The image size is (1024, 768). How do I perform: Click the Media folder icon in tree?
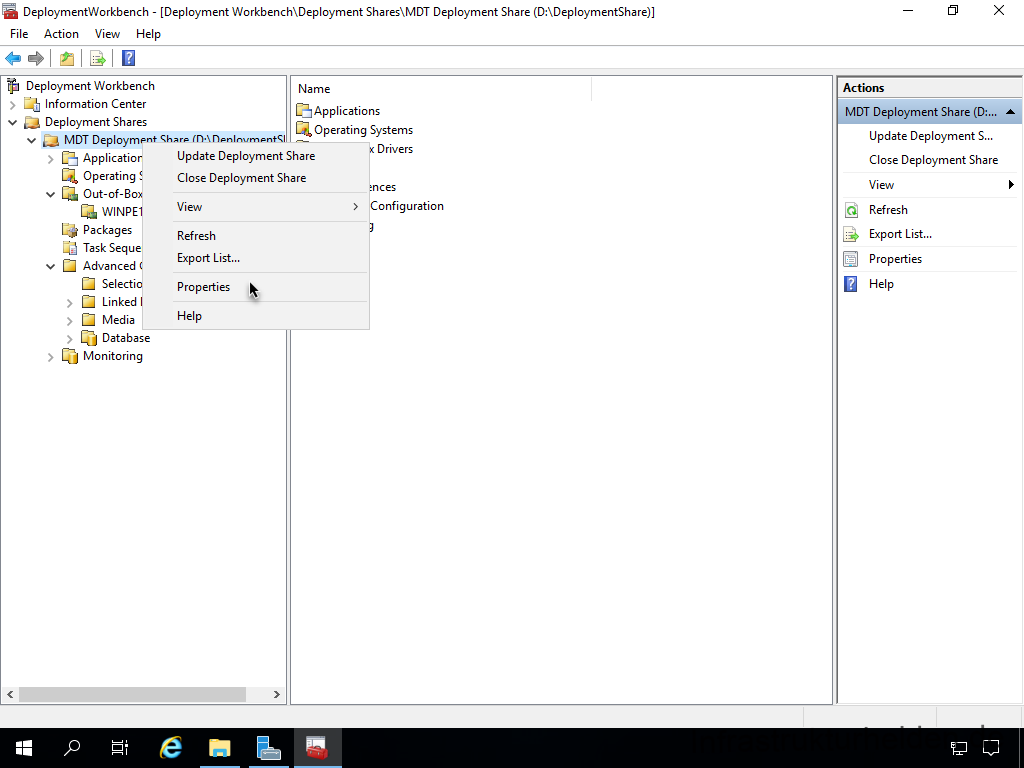[x=89, y=320]
